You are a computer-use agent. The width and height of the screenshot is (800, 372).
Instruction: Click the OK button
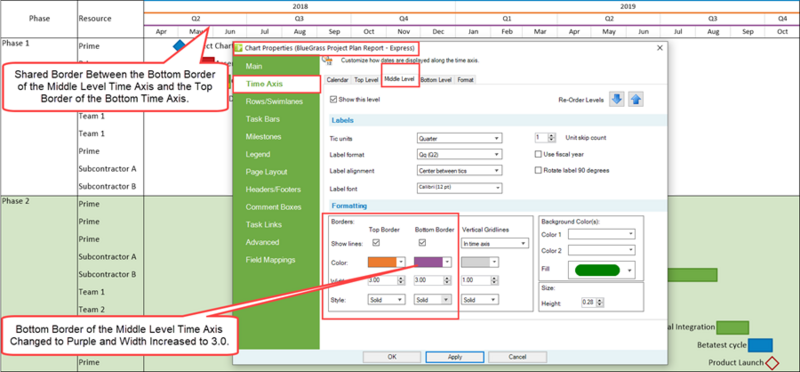392,357
